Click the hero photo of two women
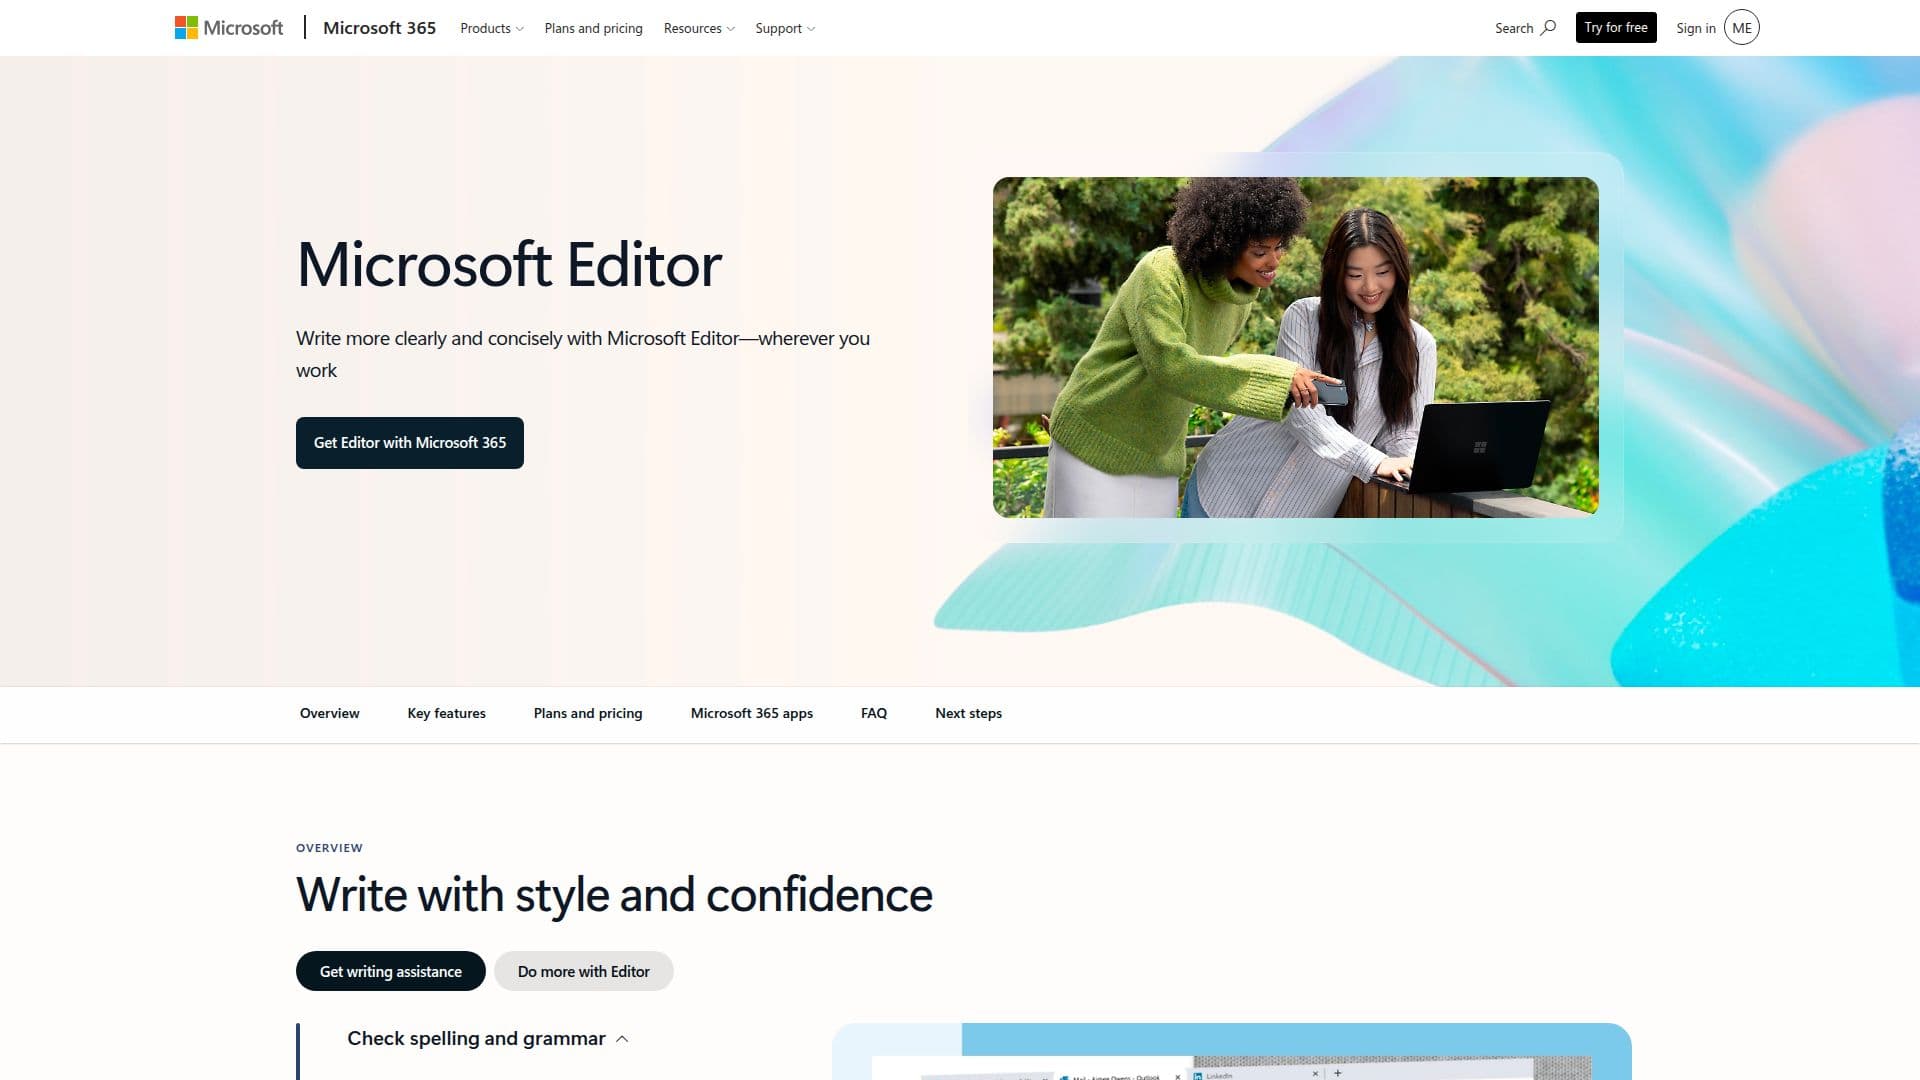 [1296, 347]
